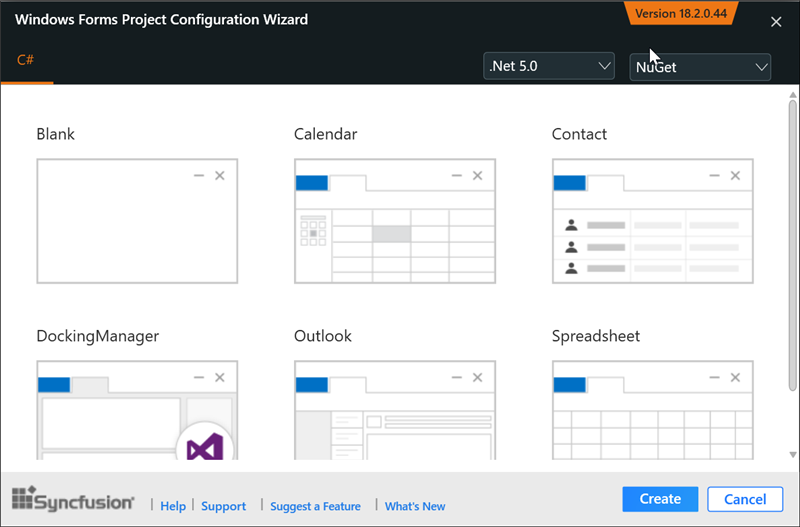The image size is (800, 527).
Task: Open the .Net 5.0 framework dropdown
Action: (x=549, y=66)
